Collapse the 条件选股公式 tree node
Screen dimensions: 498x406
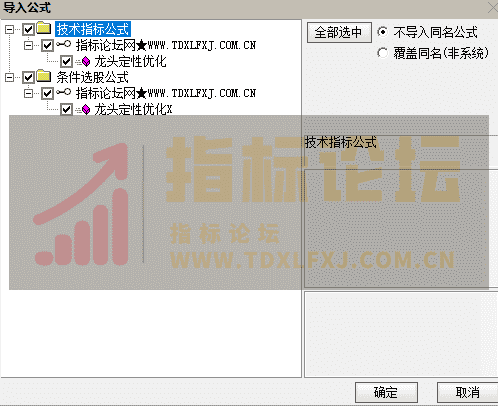pos(9,78)
